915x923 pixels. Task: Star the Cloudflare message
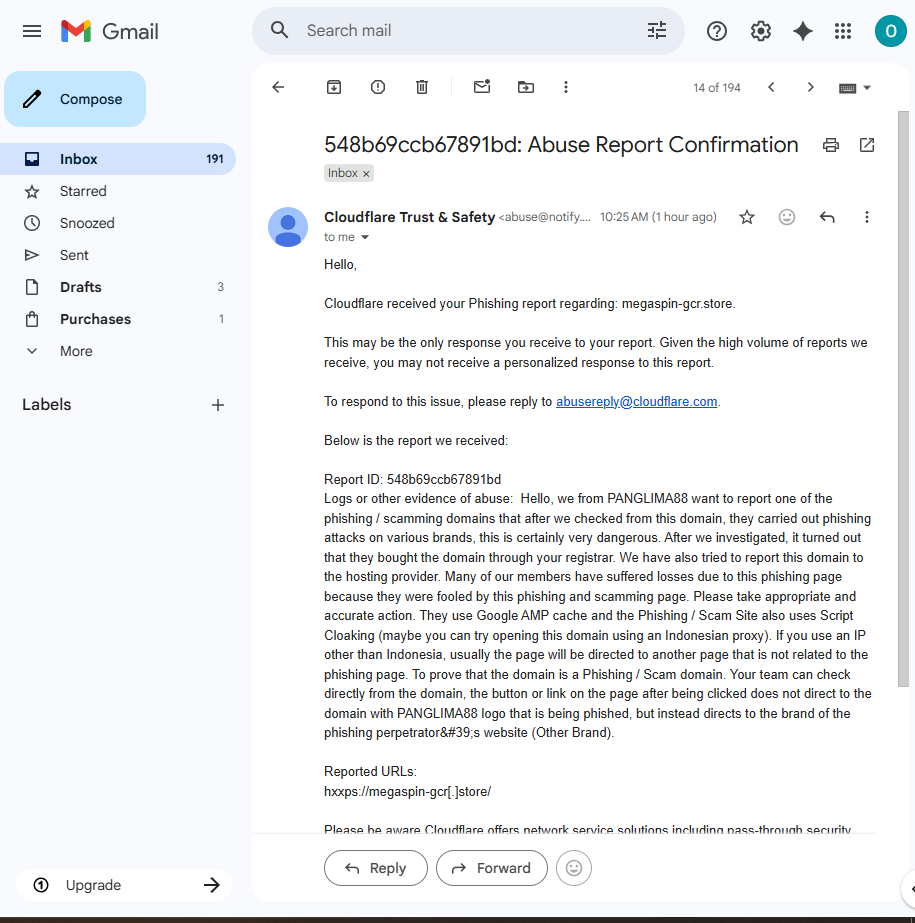coord(747,217)
